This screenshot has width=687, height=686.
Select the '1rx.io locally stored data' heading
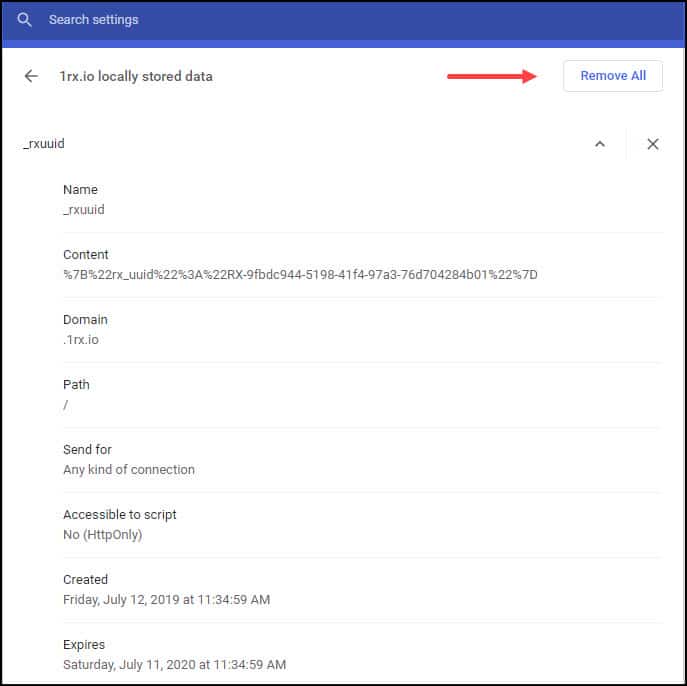point(136,77)
